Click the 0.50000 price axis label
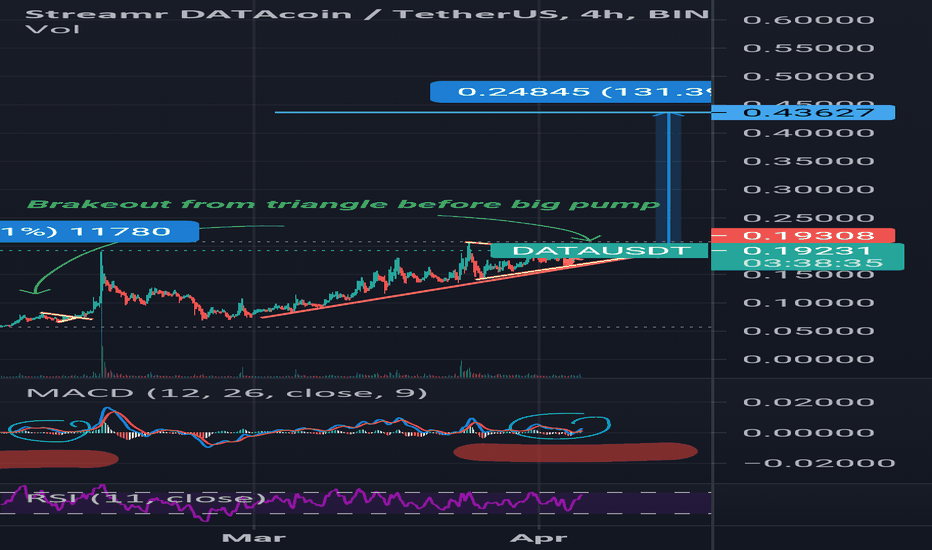Viewport: 932px width, 550px height. [808, 77]
